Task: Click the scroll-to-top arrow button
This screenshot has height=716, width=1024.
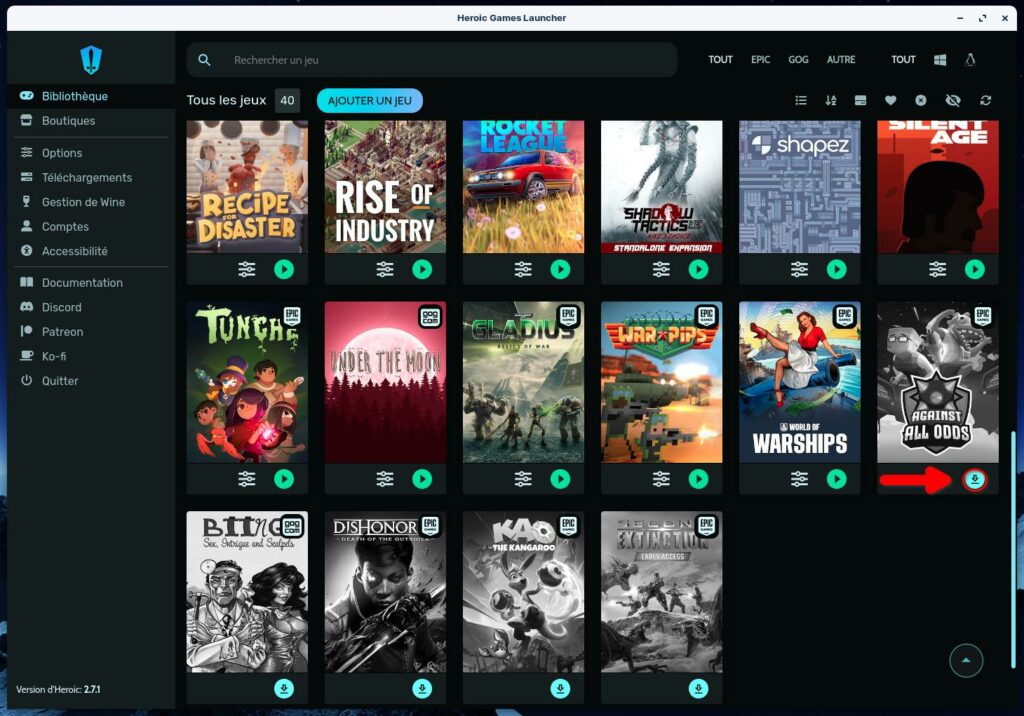Action: pos(966,660)
